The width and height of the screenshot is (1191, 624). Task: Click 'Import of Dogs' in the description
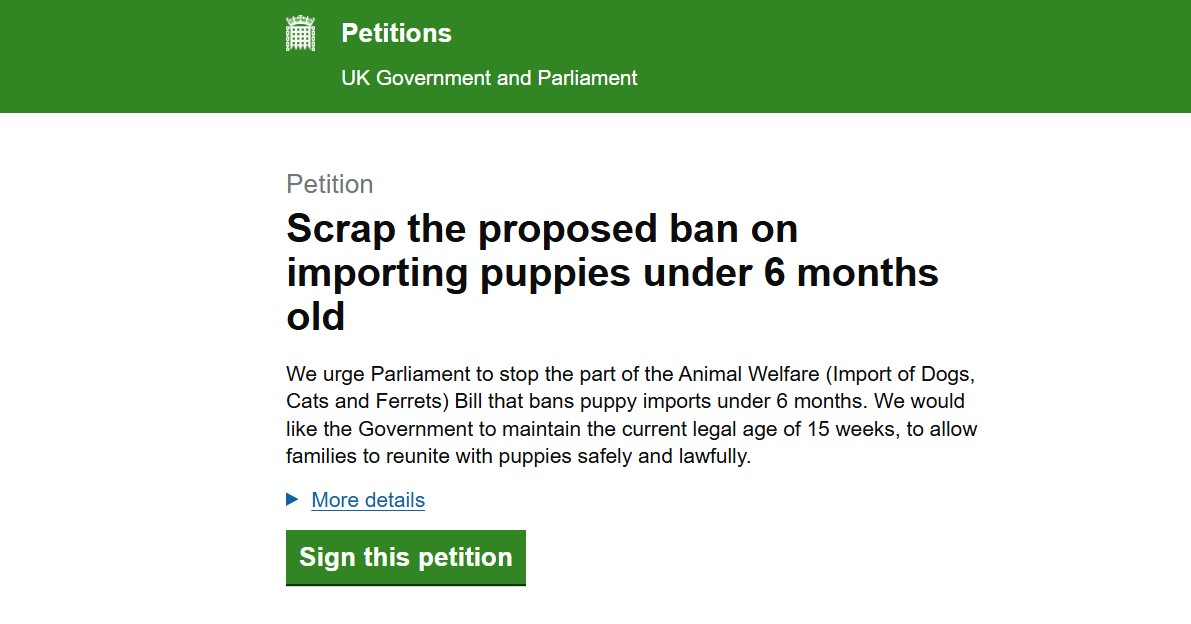tap(898, 374)
